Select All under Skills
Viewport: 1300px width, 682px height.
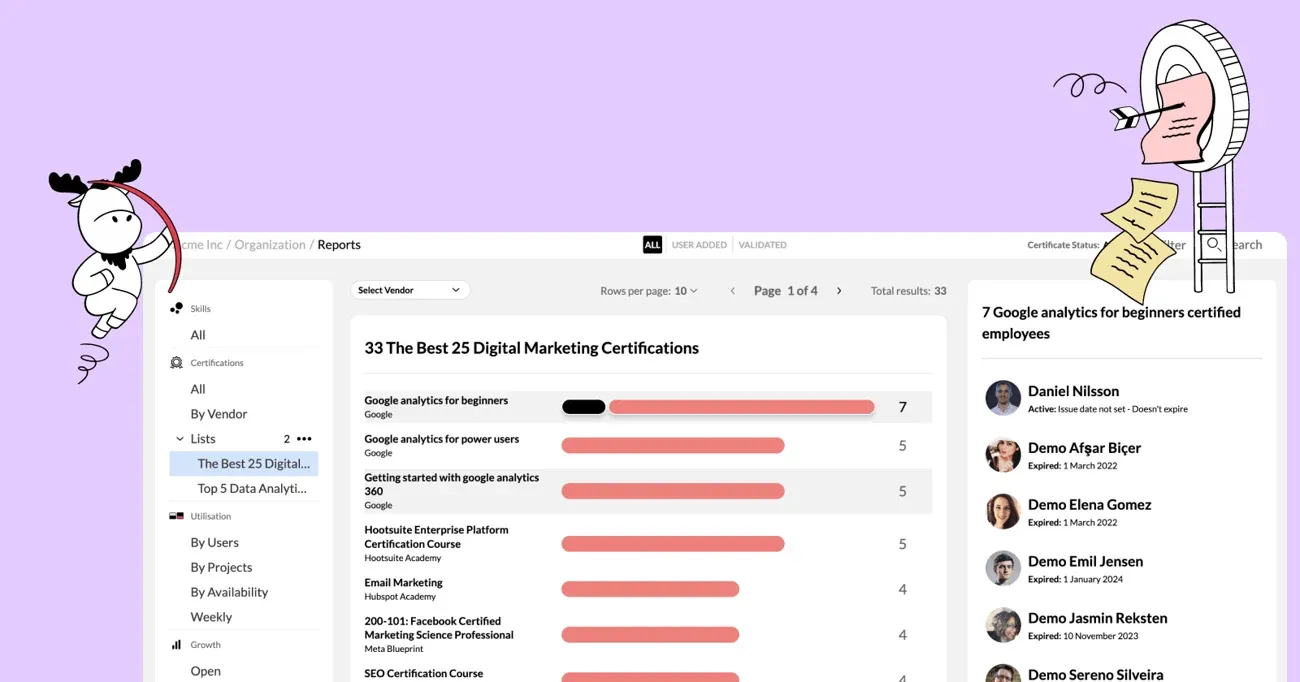(198, 335)
